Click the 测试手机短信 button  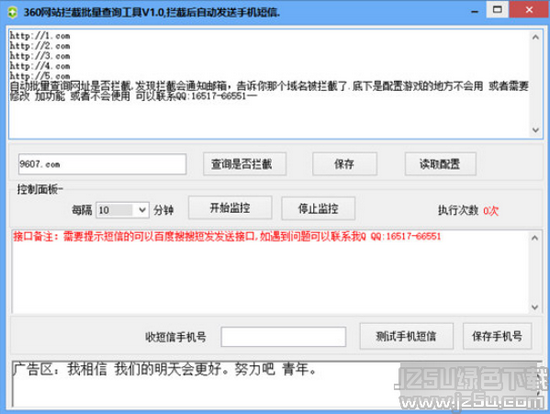(406, 336)
